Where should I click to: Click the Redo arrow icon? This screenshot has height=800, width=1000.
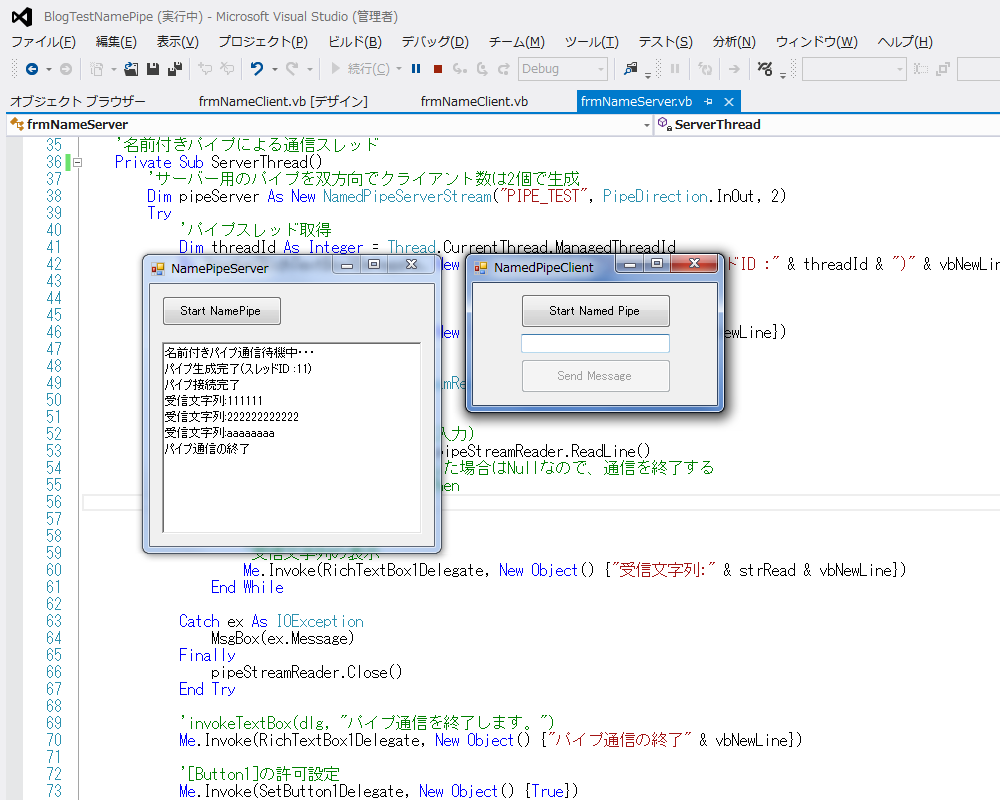point(291,68)
